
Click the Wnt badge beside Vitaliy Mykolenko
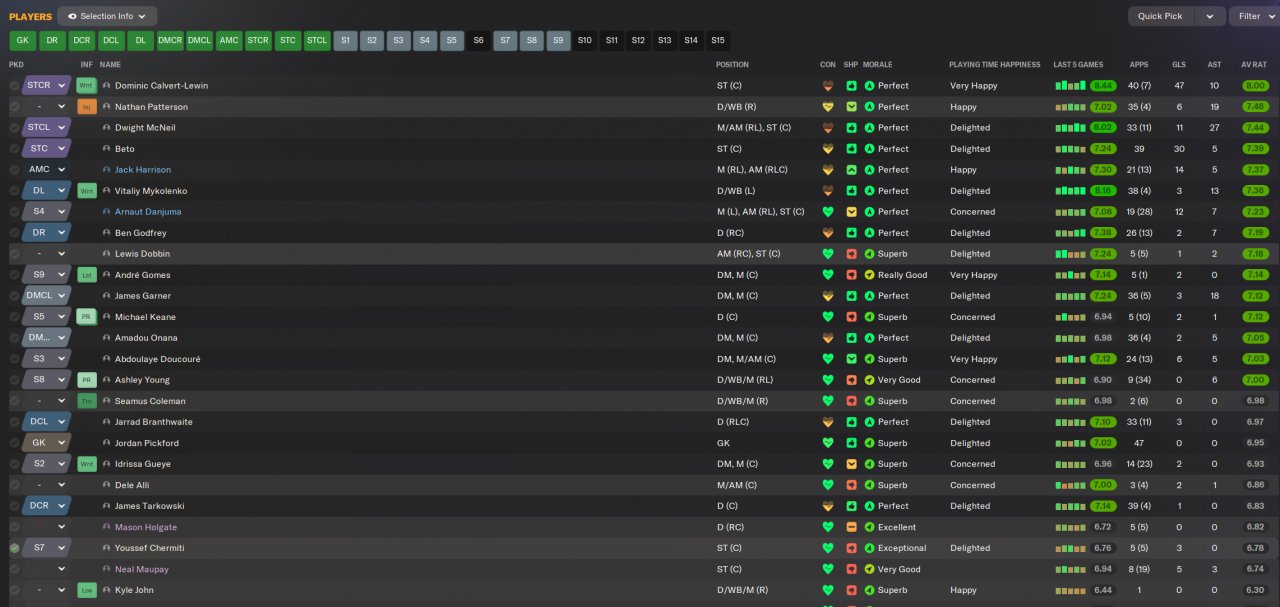click(86, 190)
